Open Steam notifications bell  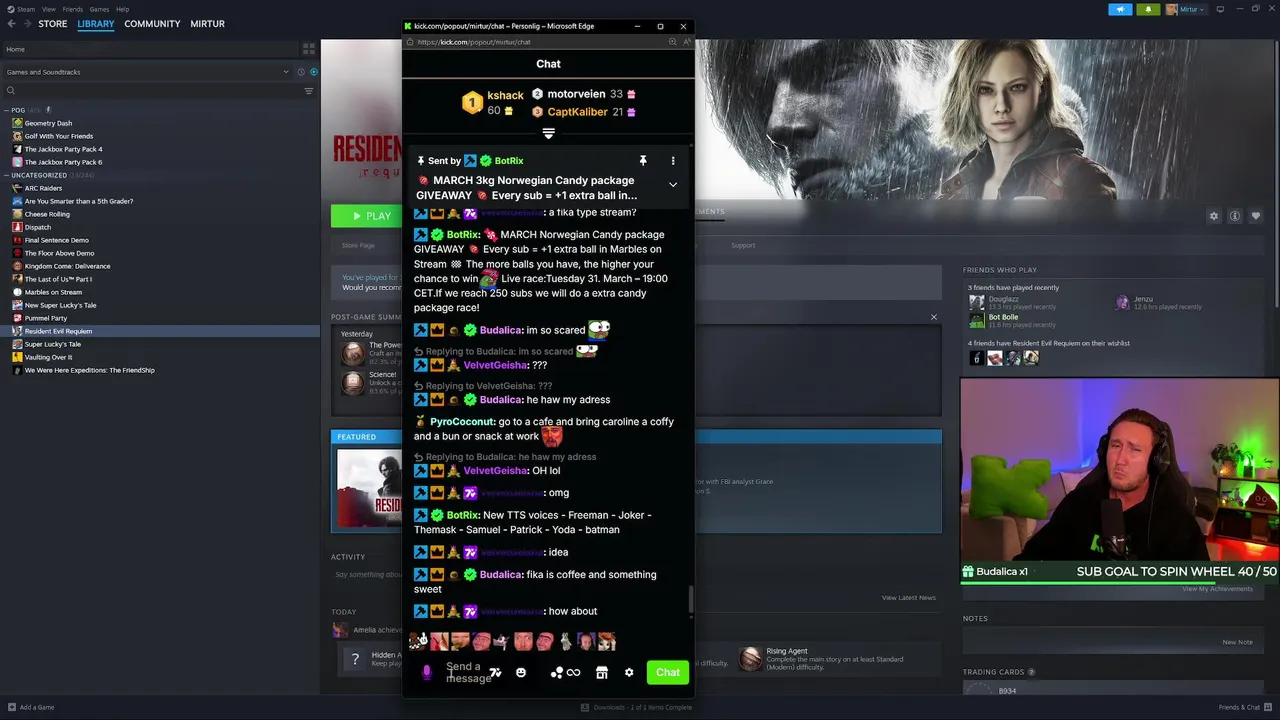(1147, 9)
